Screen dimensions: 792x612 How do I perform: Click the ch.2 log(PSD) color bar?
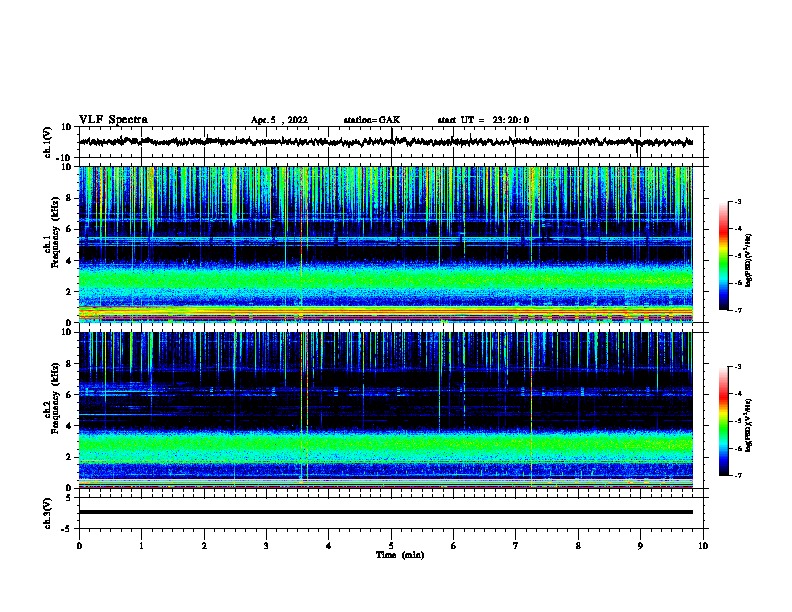coord(724,421)
